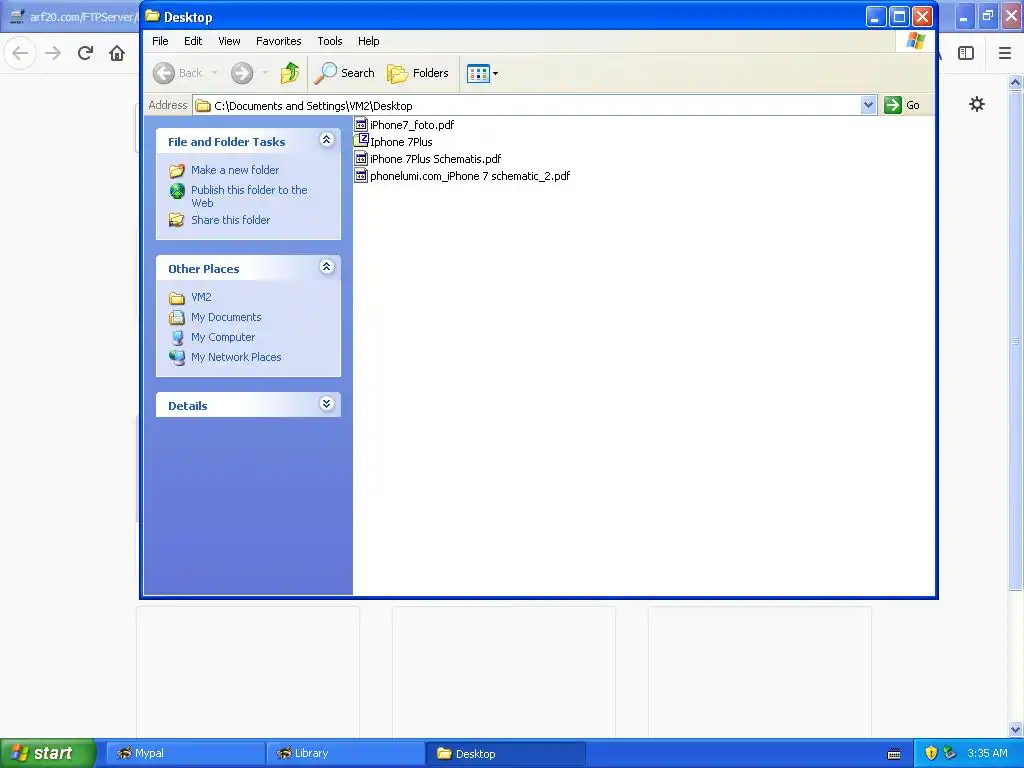Click browser forward arrow in Mypal
This screenshot has width=1024, height=768.
(53, 53)
